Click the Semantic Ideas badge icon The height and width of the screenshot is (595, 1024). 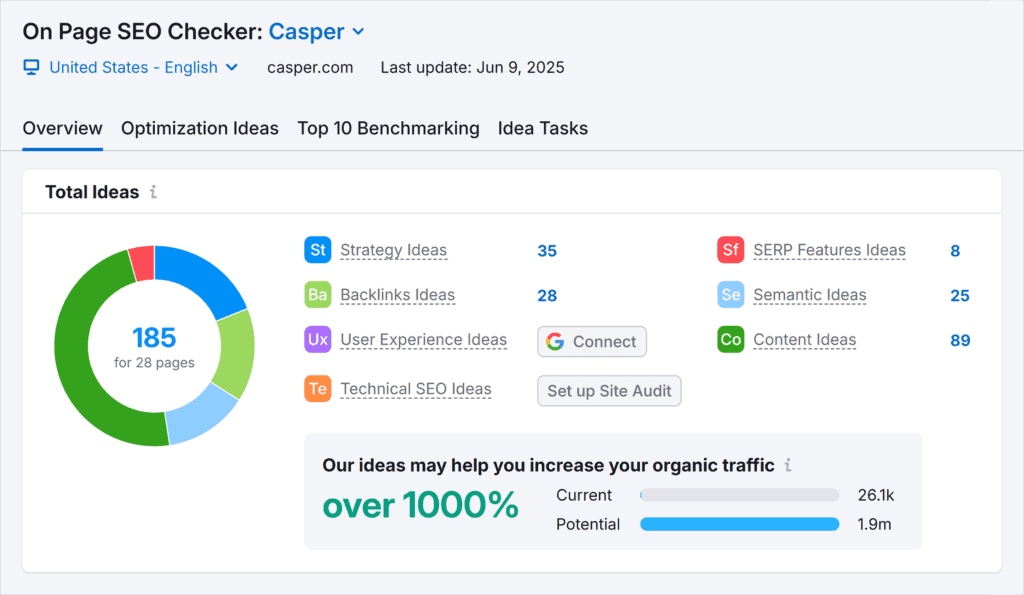[x=730, y=295]
